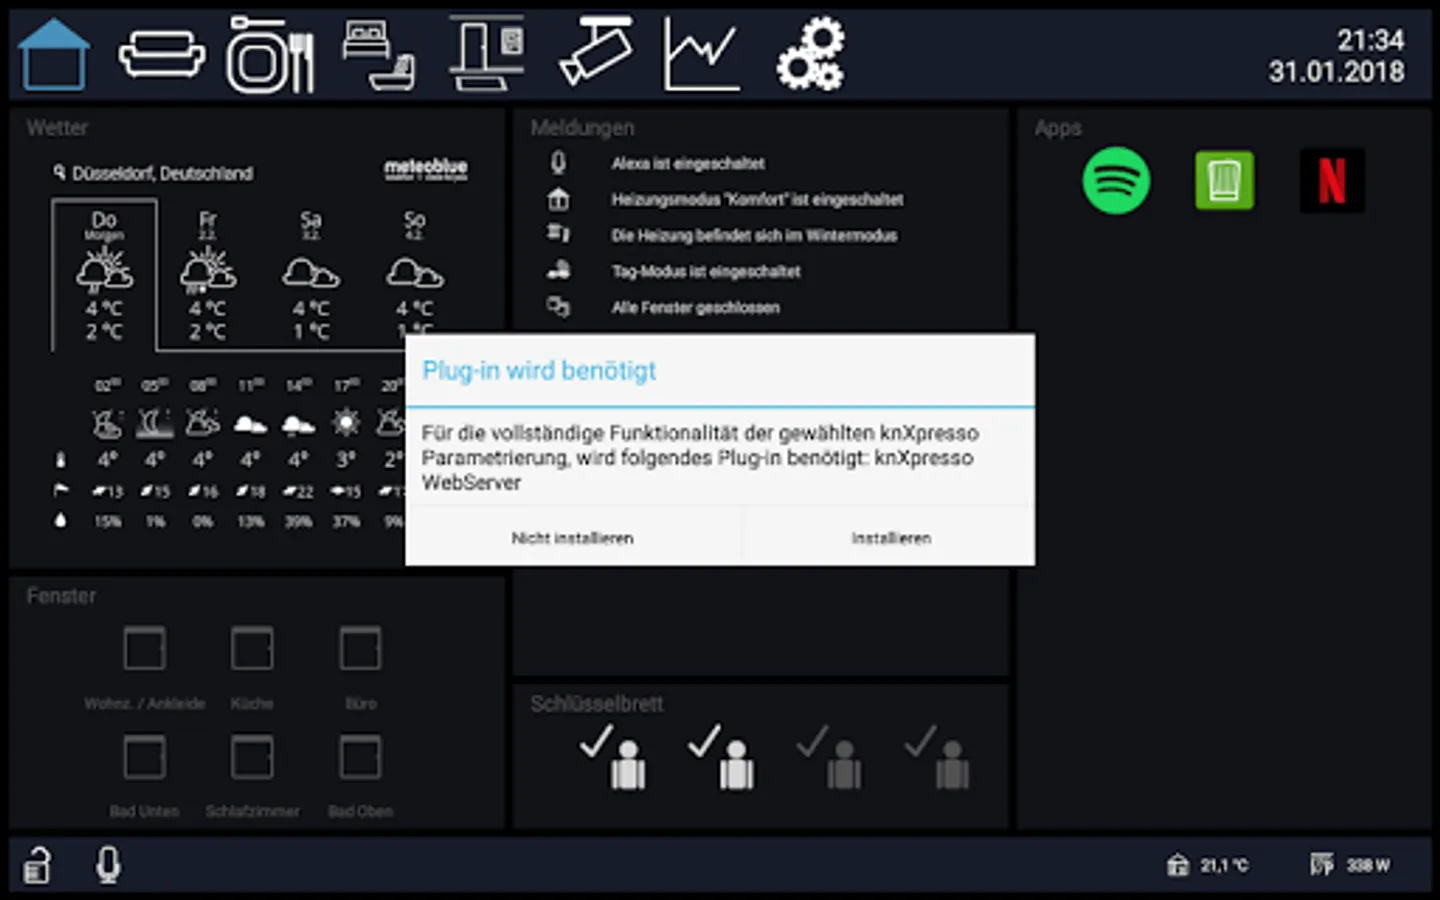Select the So forecast day

pos(414,274)
